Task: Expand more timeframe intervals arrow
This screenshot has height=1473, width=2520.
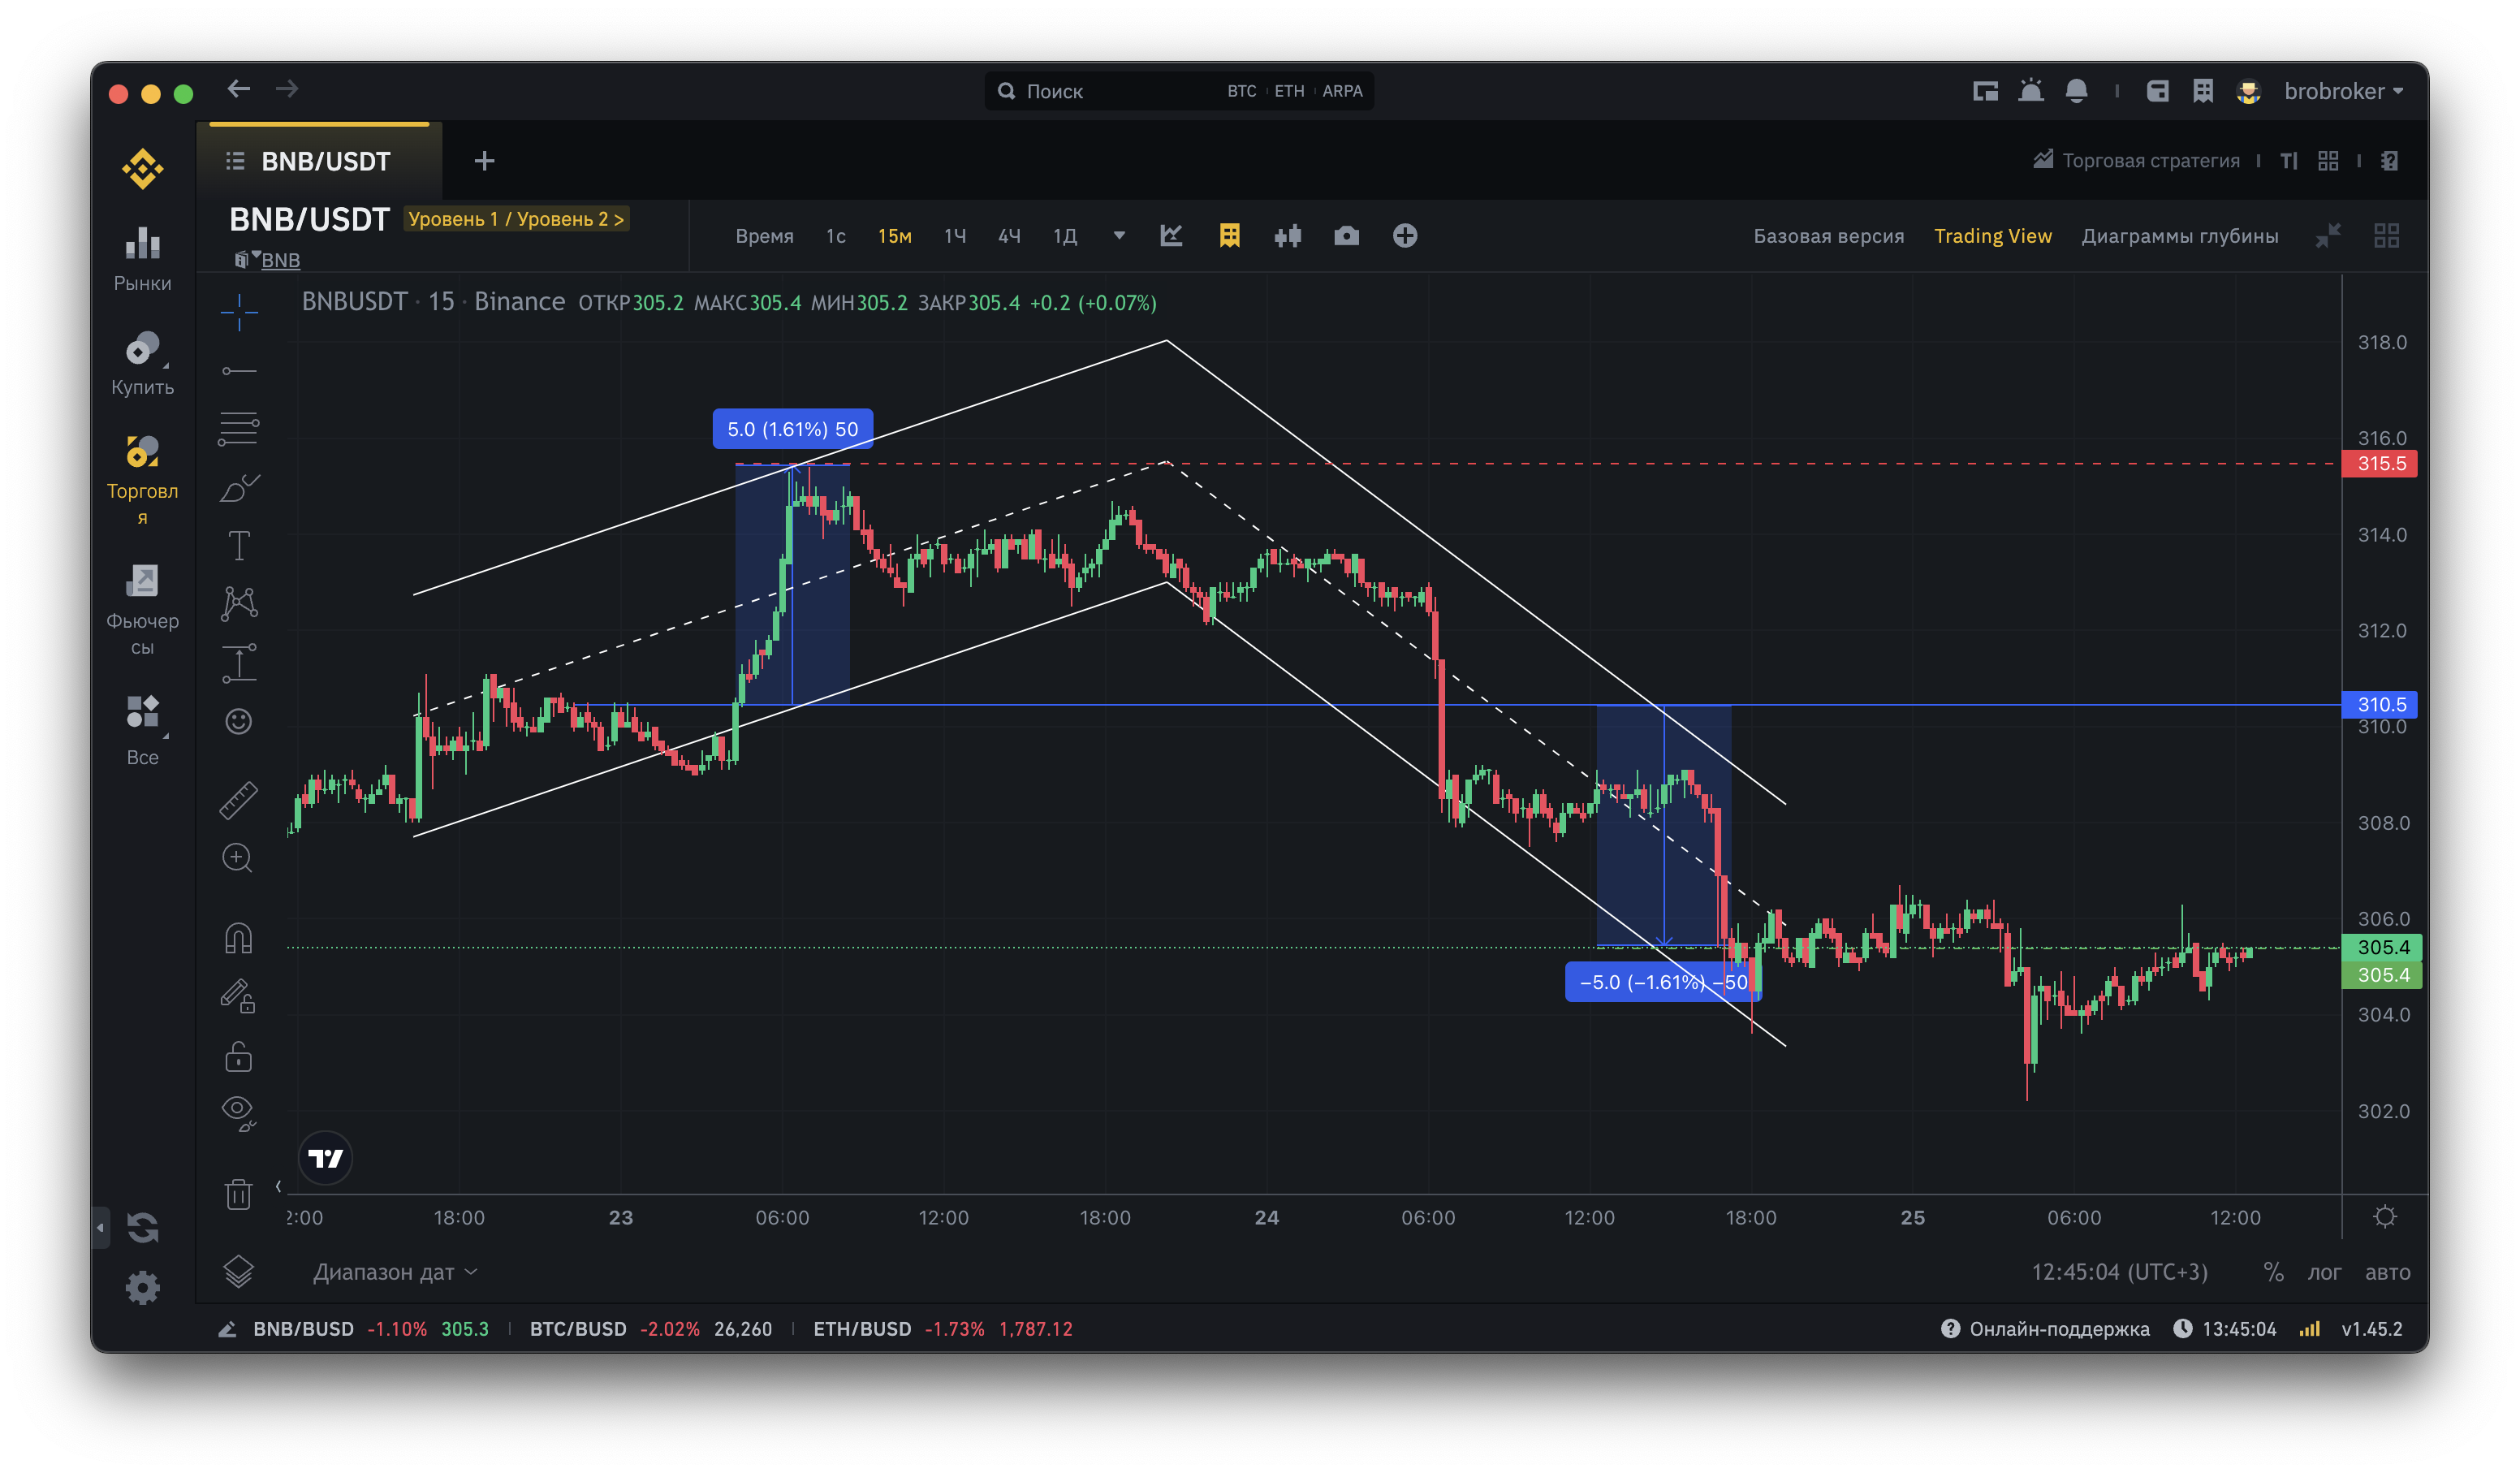Action: coord(1119,236)
